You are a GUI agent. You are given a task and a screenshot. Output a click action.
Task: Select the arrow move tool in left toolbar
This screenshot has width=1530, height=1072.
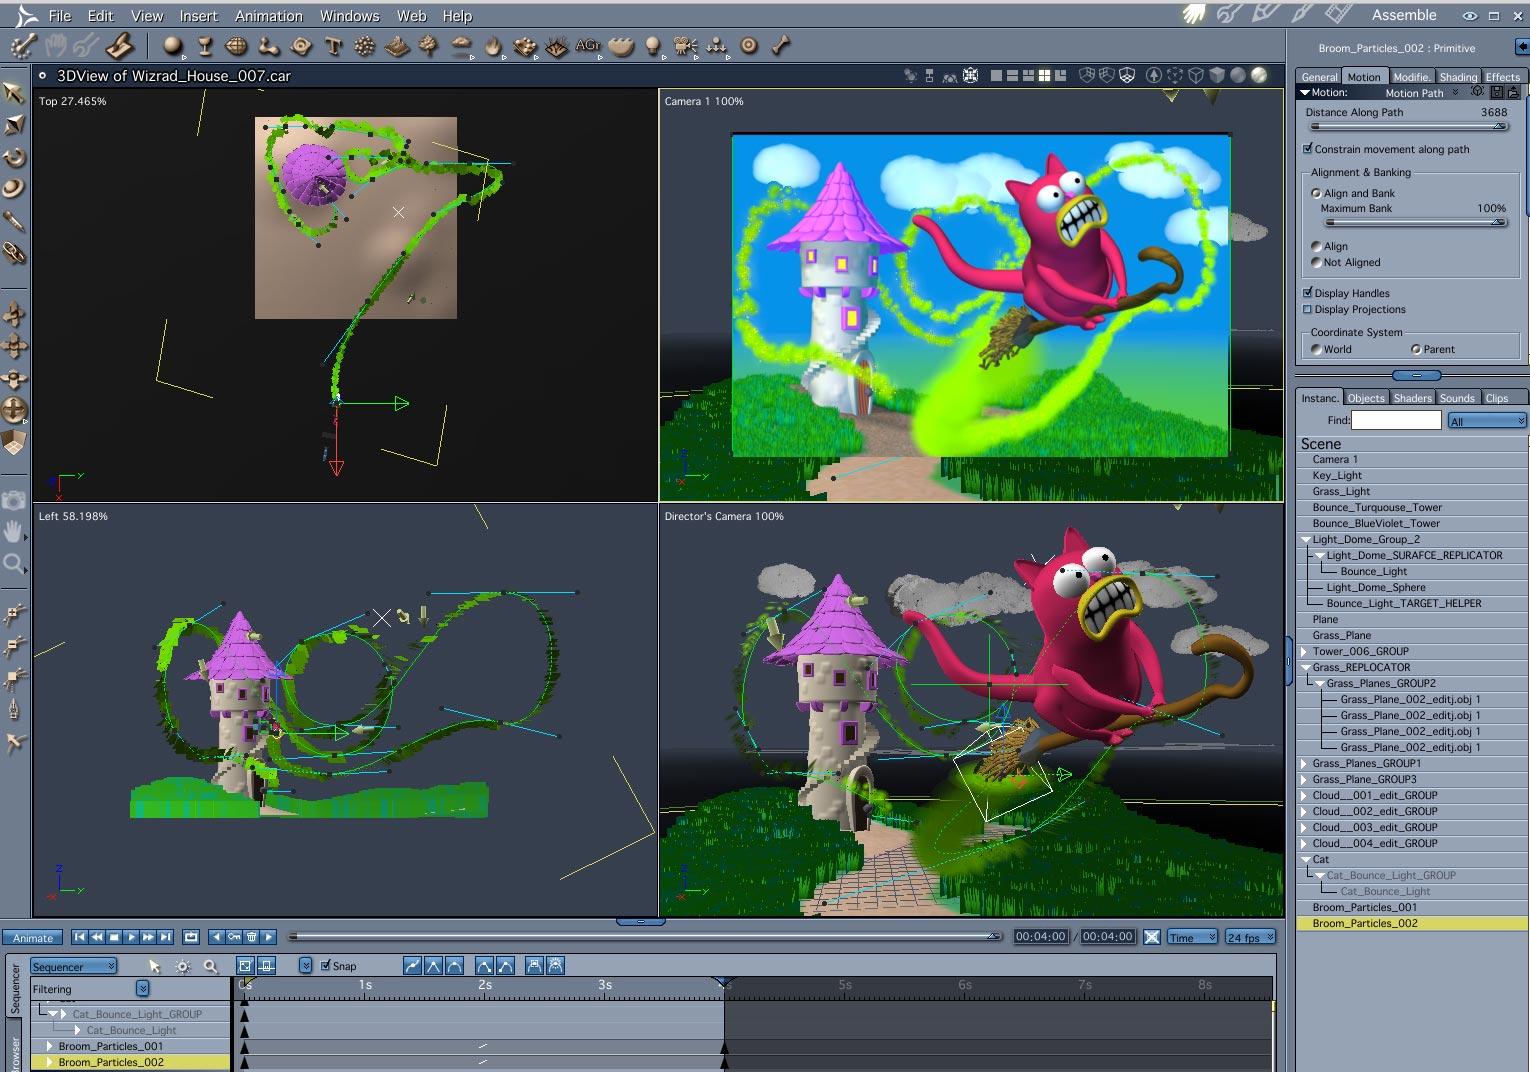tap(14, 93)
